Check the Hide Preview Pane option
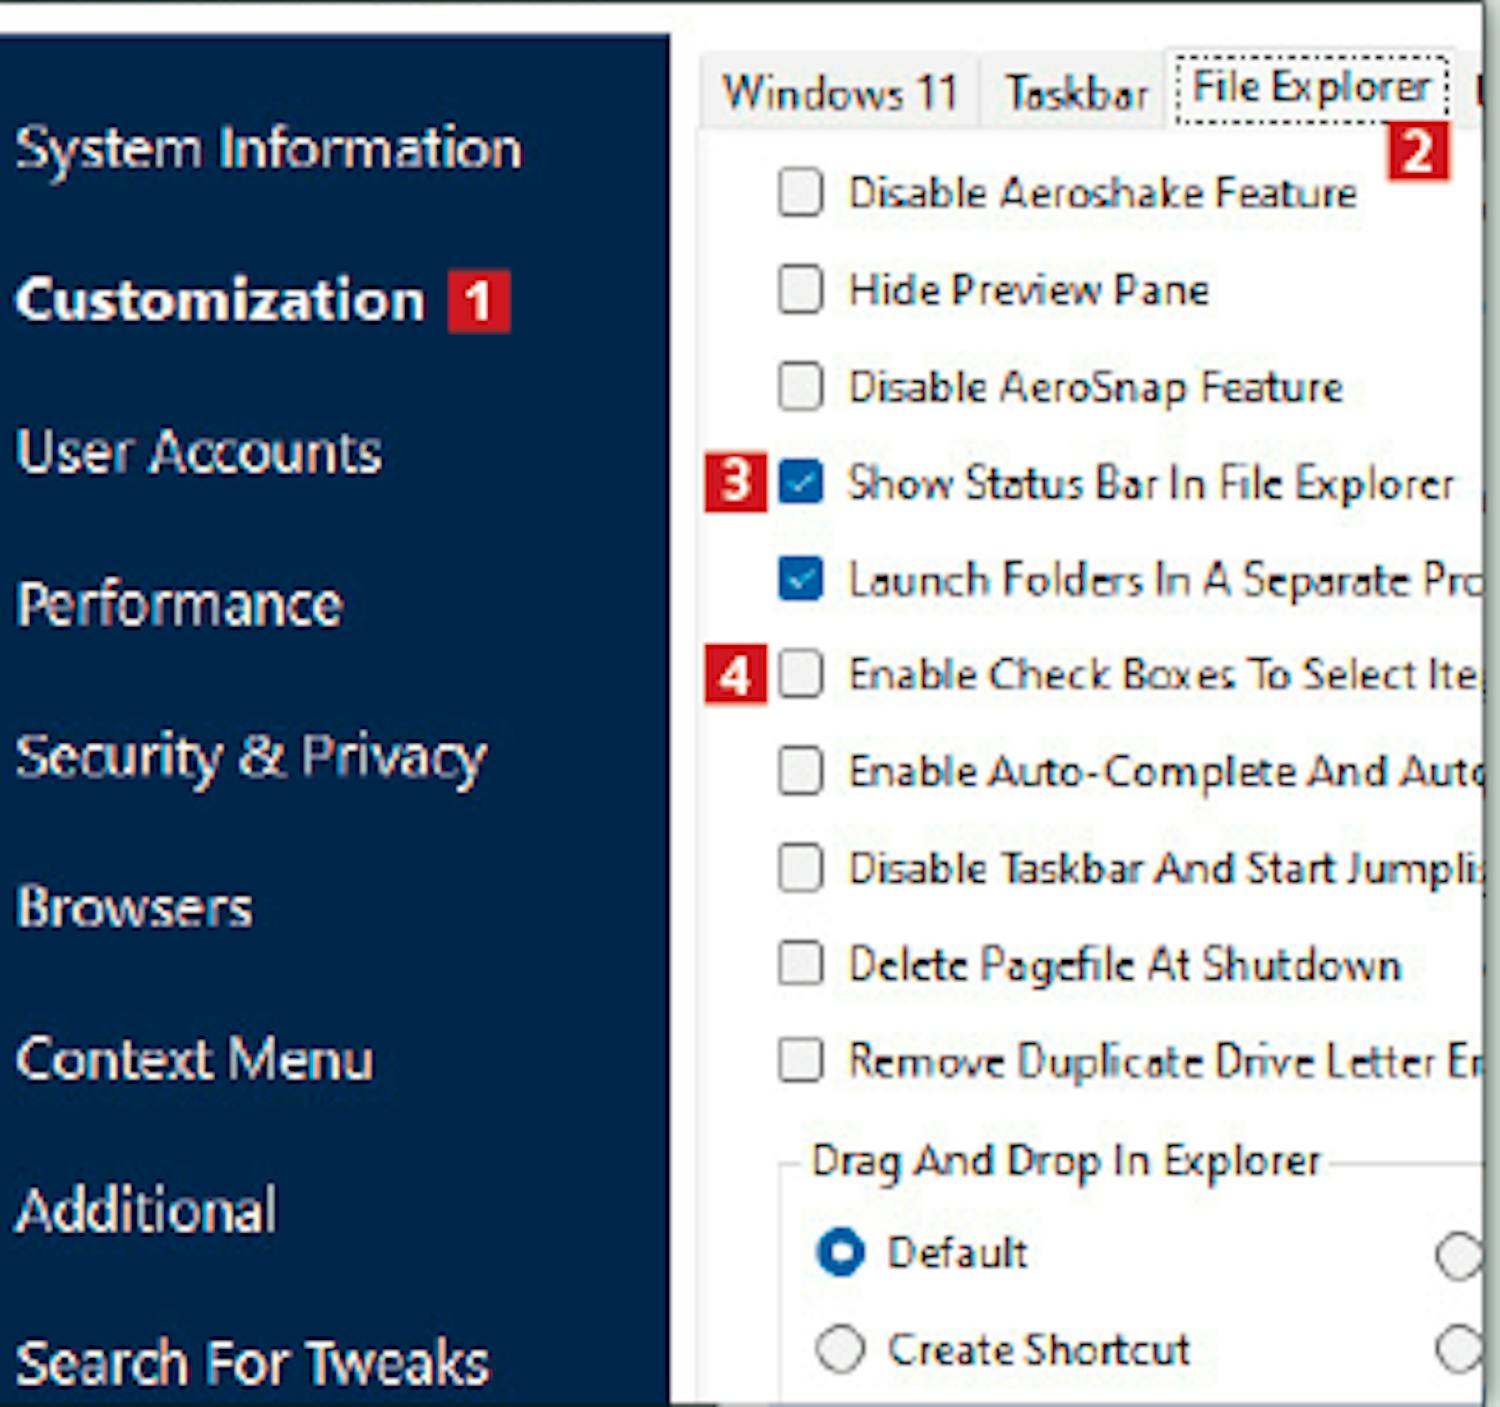 (801, 289)
